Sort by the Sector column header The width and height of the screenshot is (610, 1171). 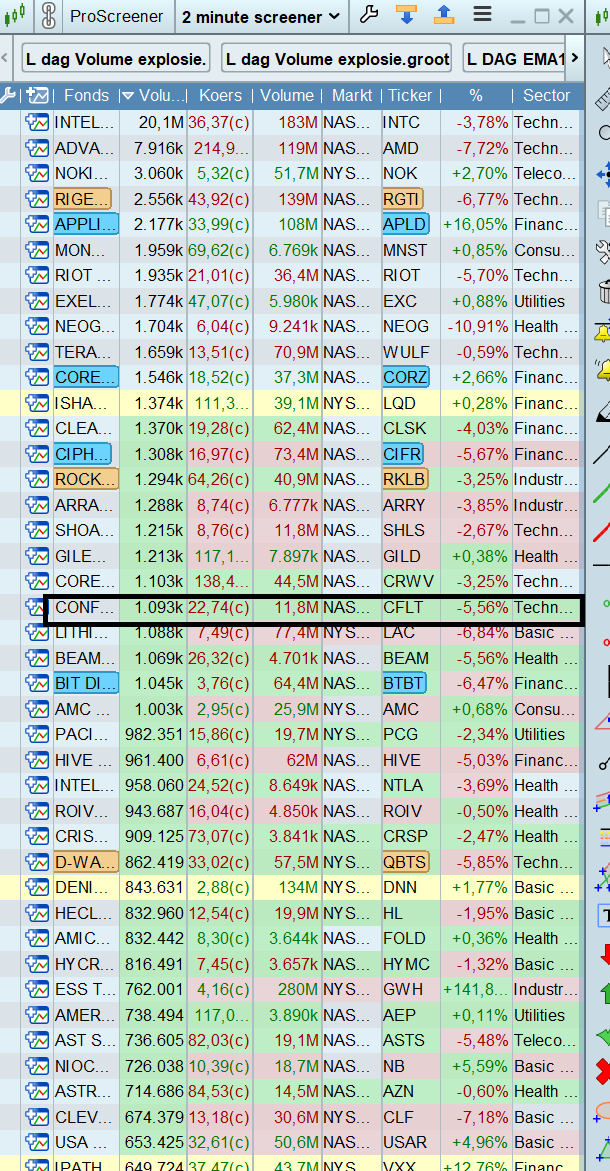point(547,96)
